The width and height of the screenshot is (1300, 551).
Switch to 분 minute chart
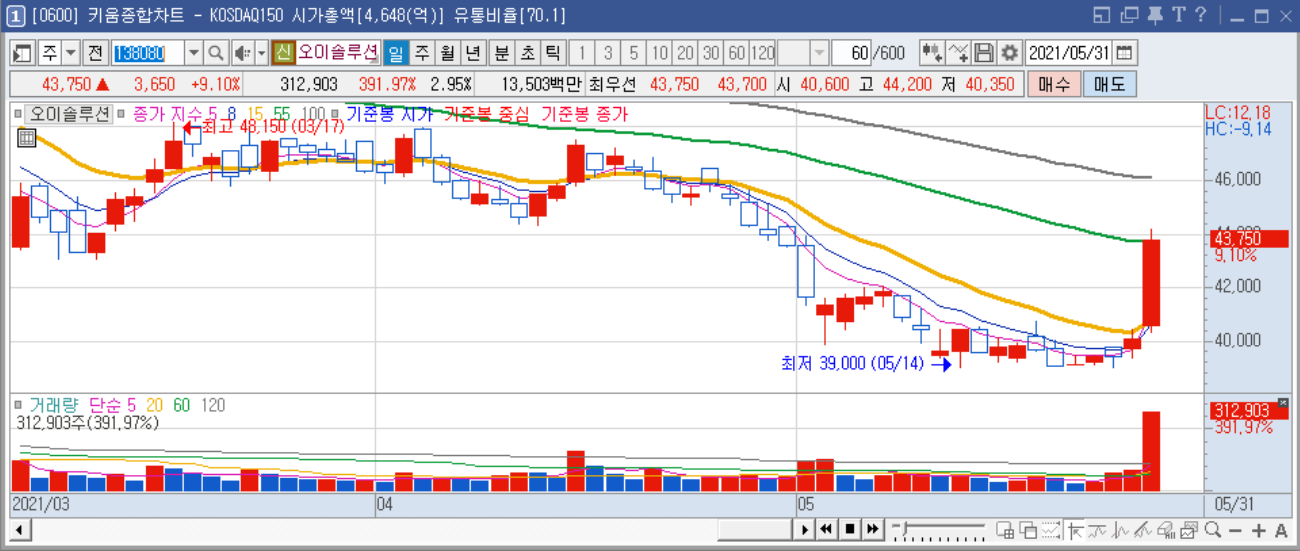point(501,53)
